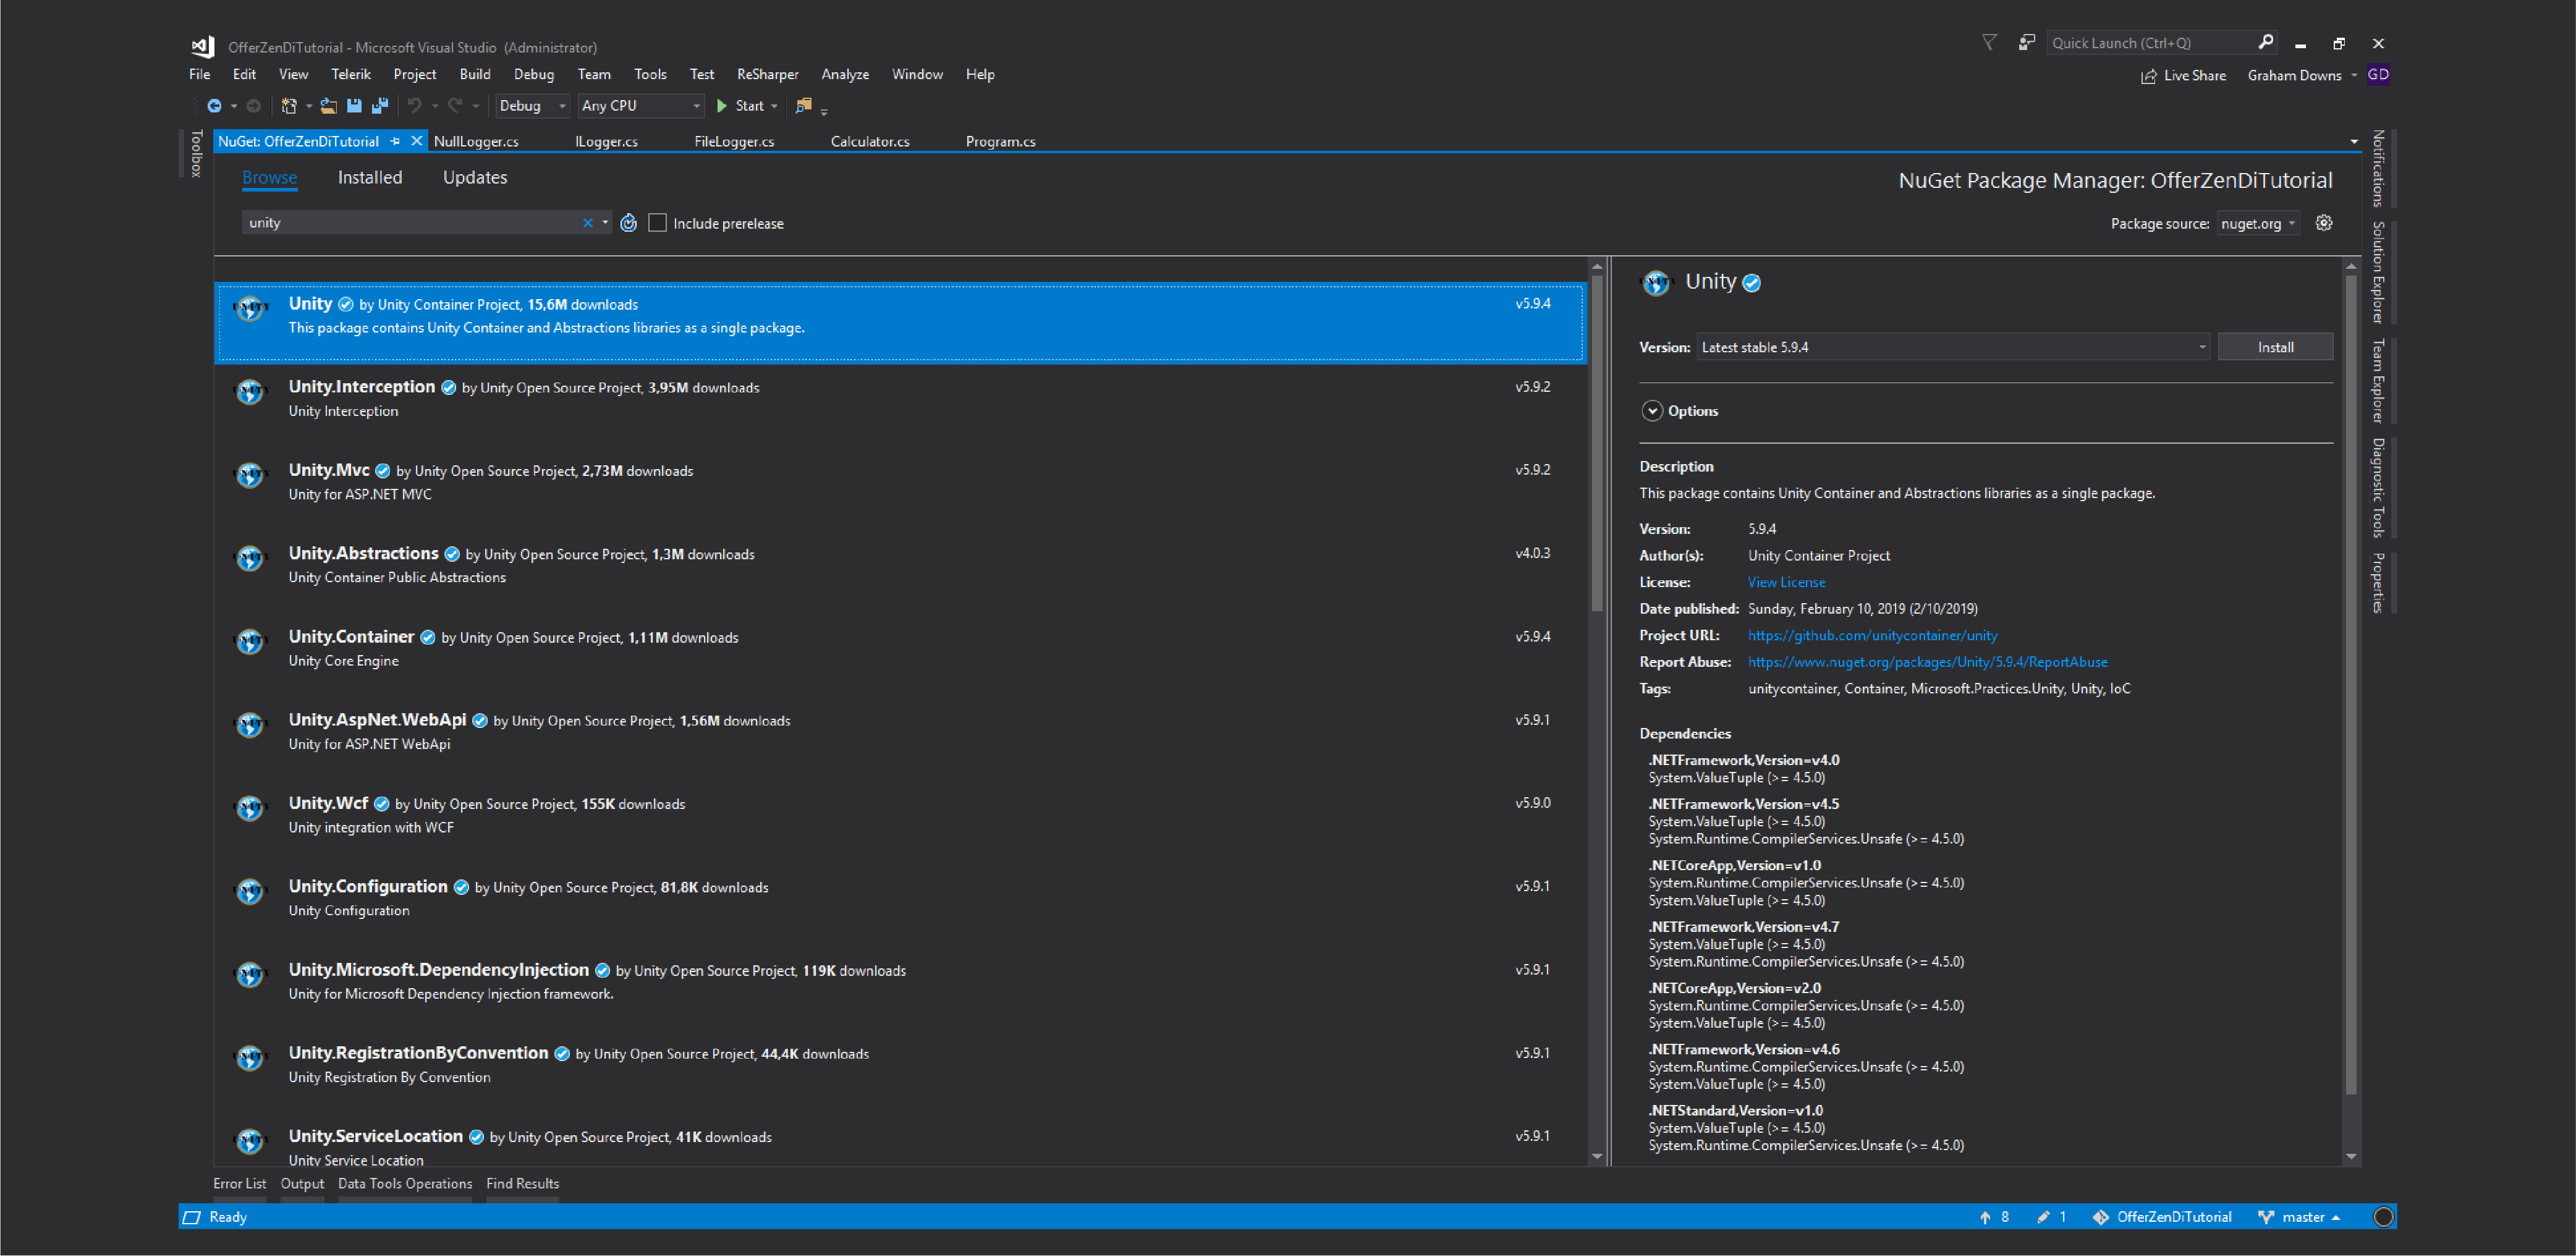
Task: Open the View License link
Action: pyautogui.click(x=1786, y=583)
